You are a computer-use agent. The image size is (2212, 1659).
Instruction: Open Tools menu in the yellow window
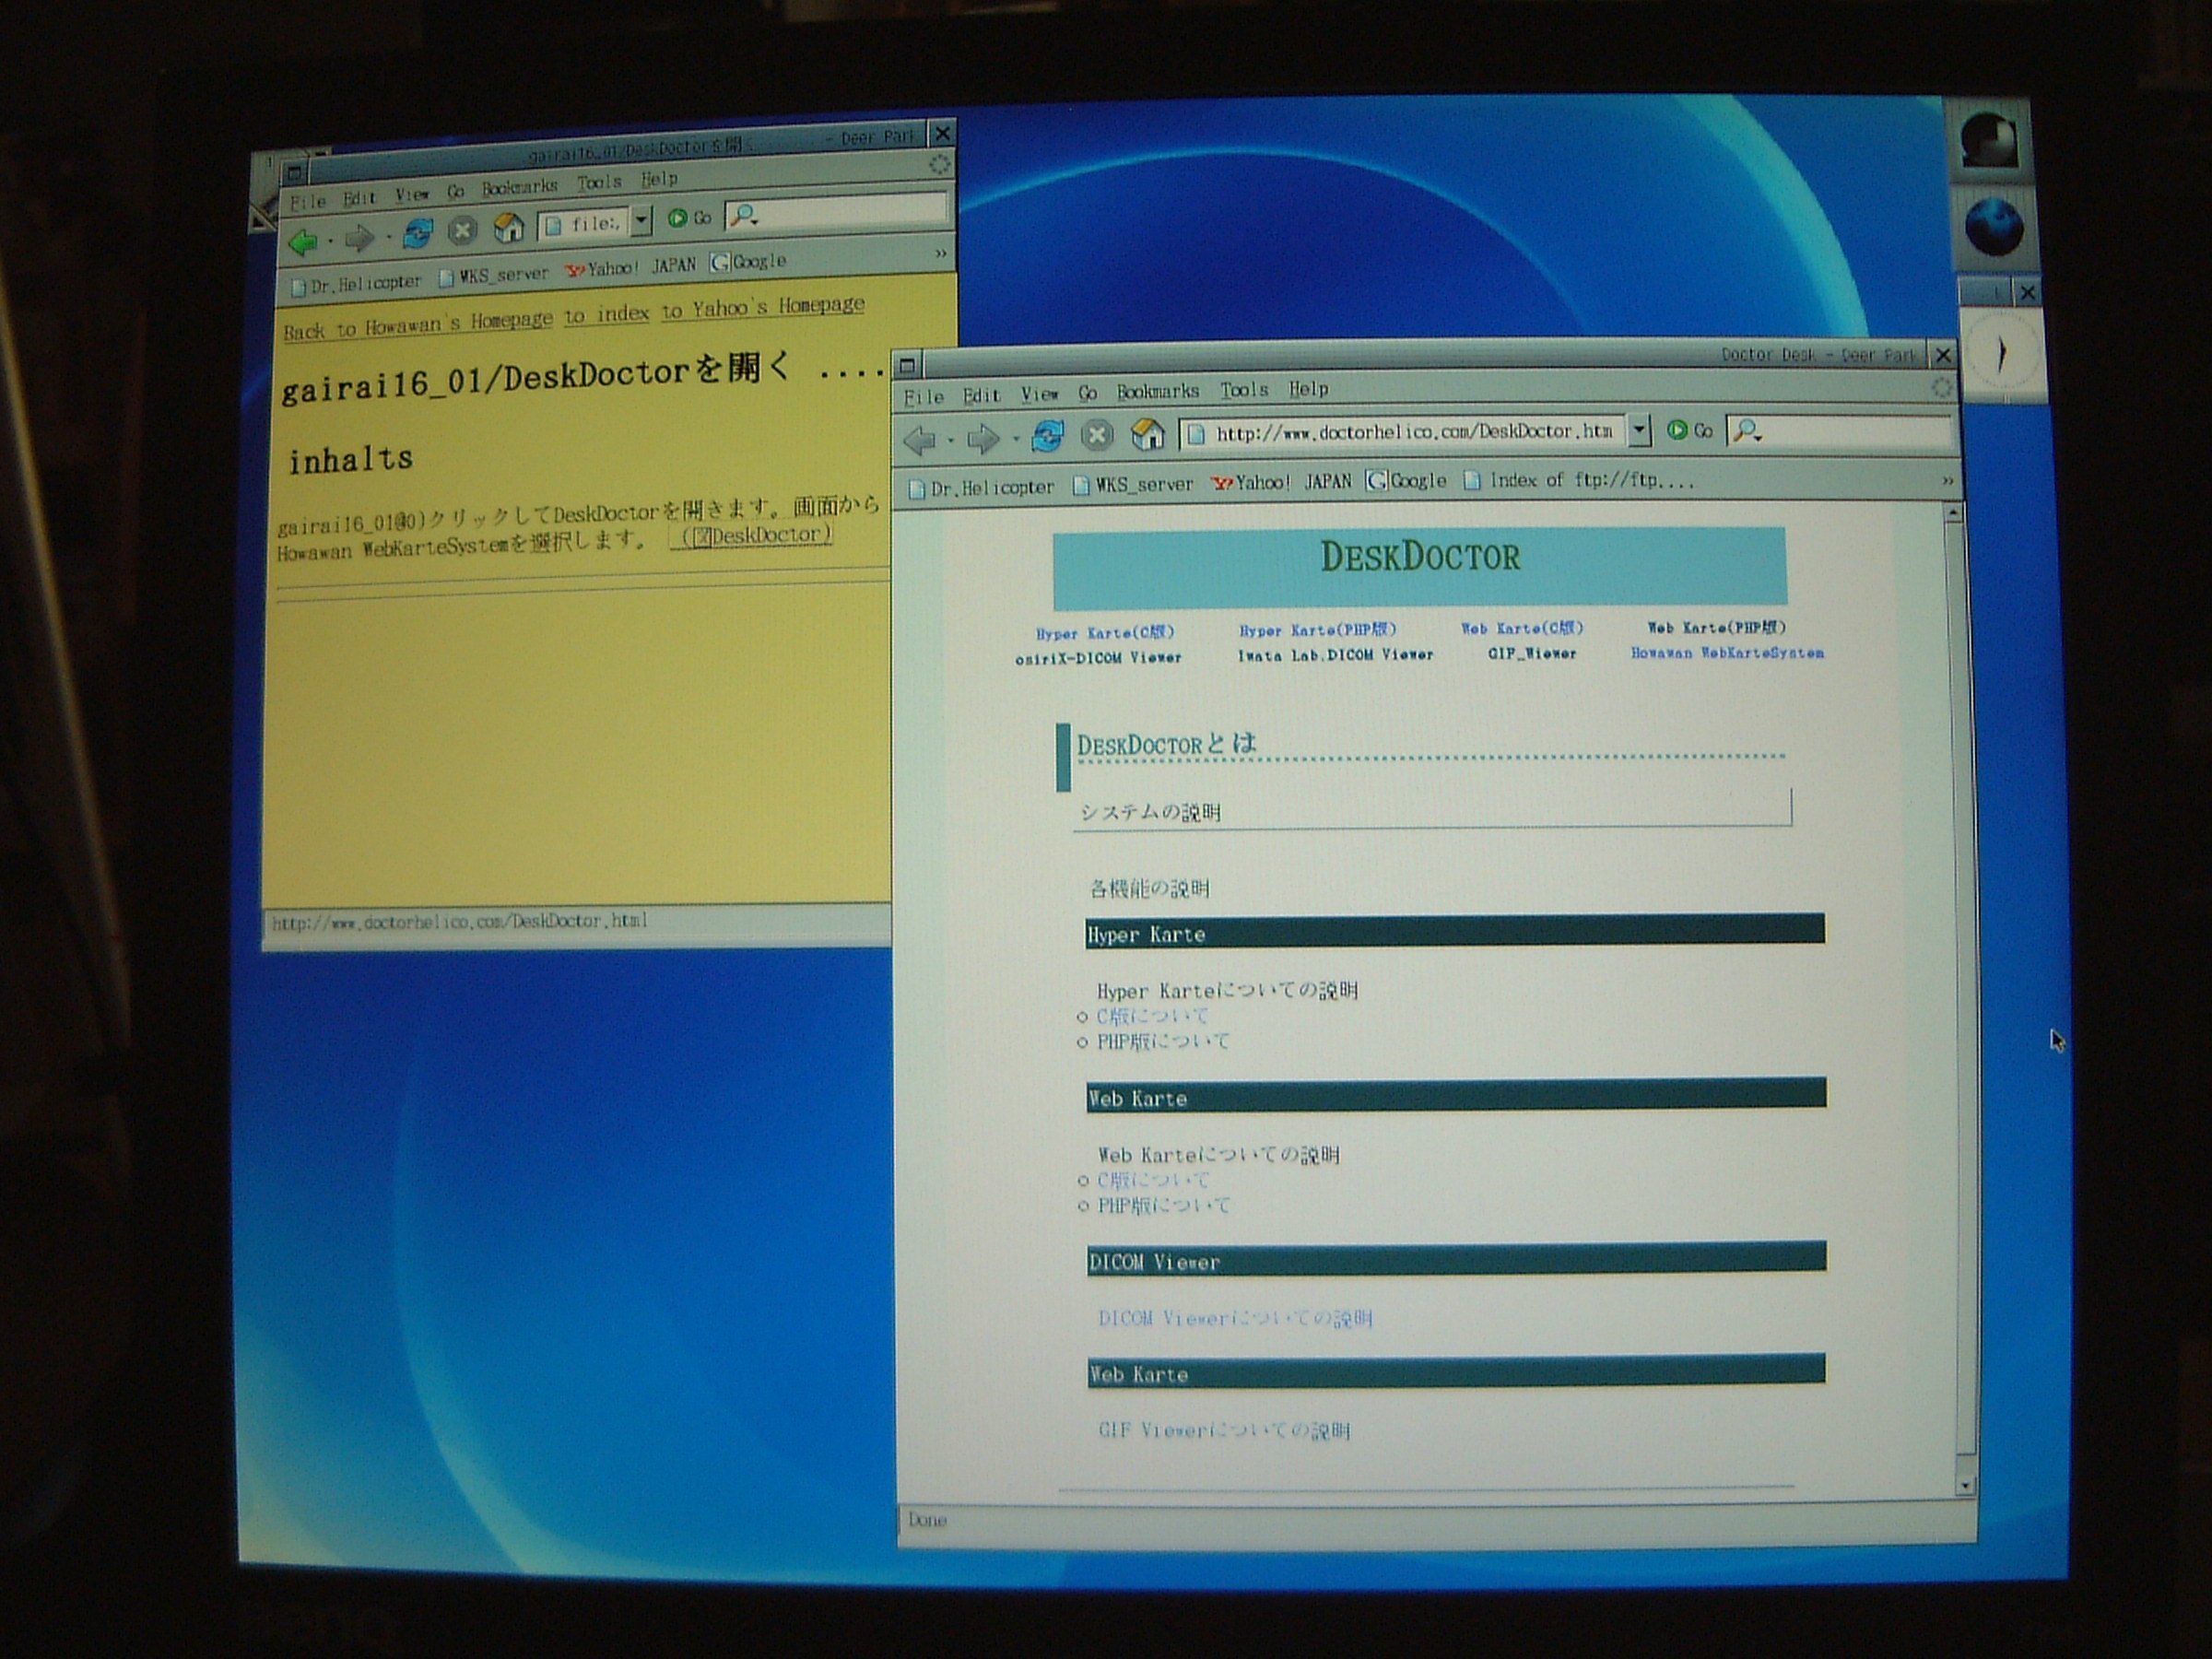pos(599,182)
